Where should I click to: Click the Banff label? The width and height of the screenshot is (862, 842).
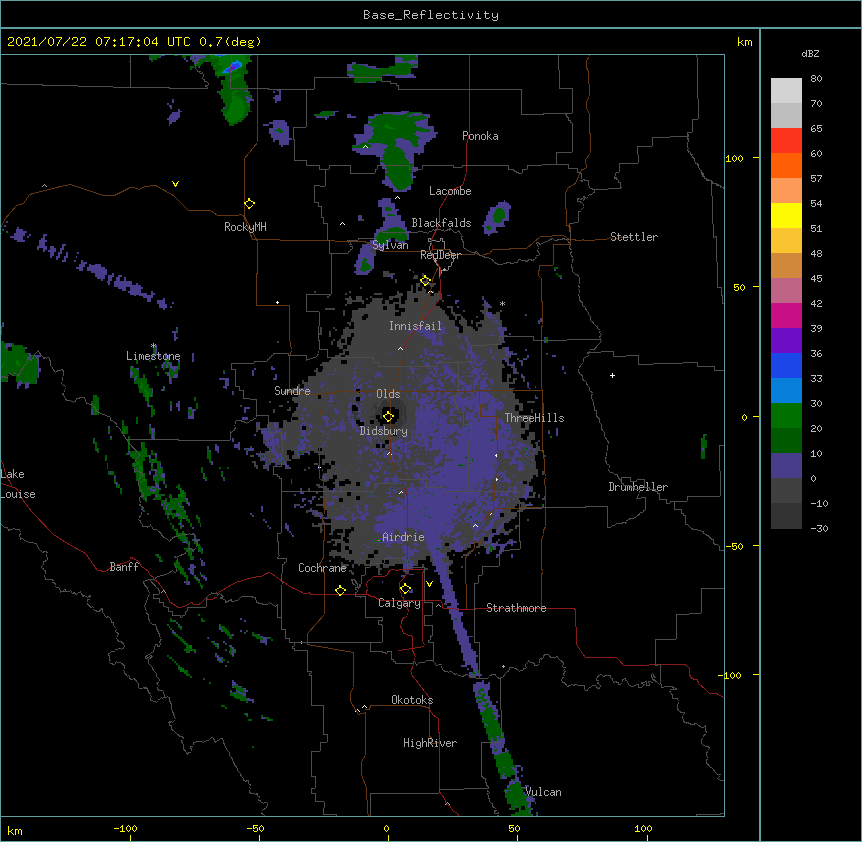click(124, 567)
